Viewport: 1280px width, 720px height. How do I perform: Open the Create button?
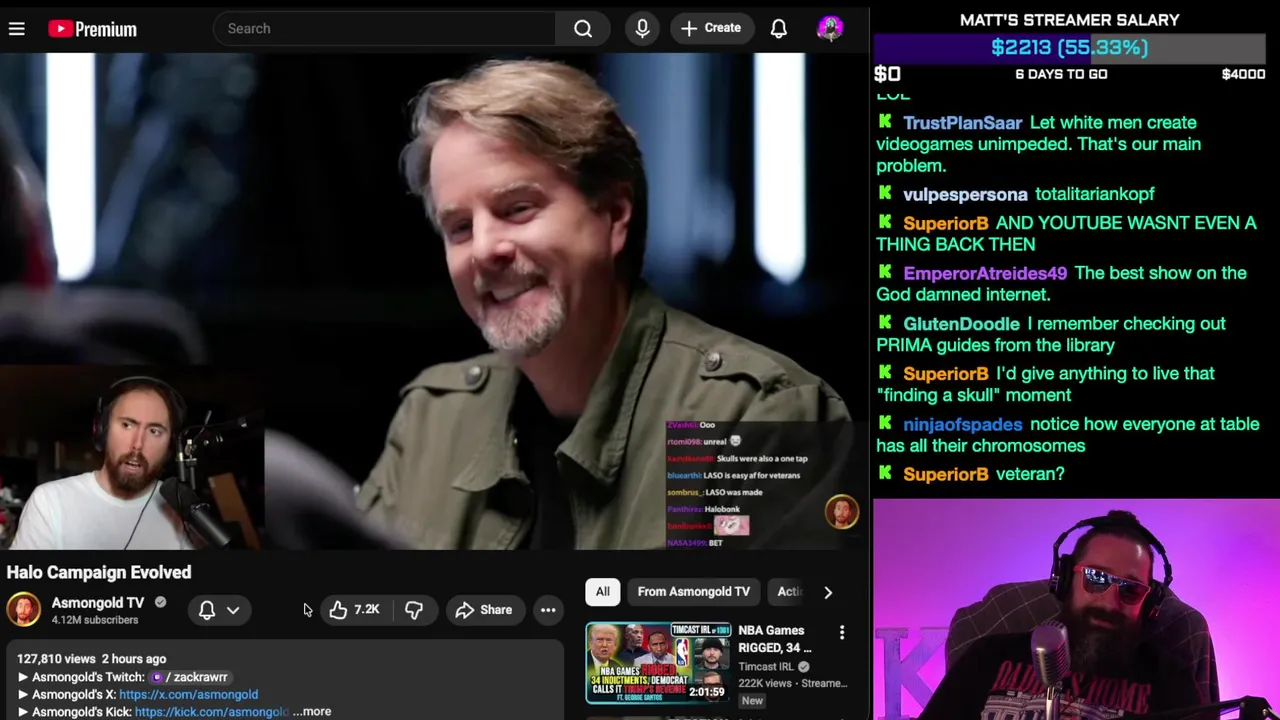711,28
